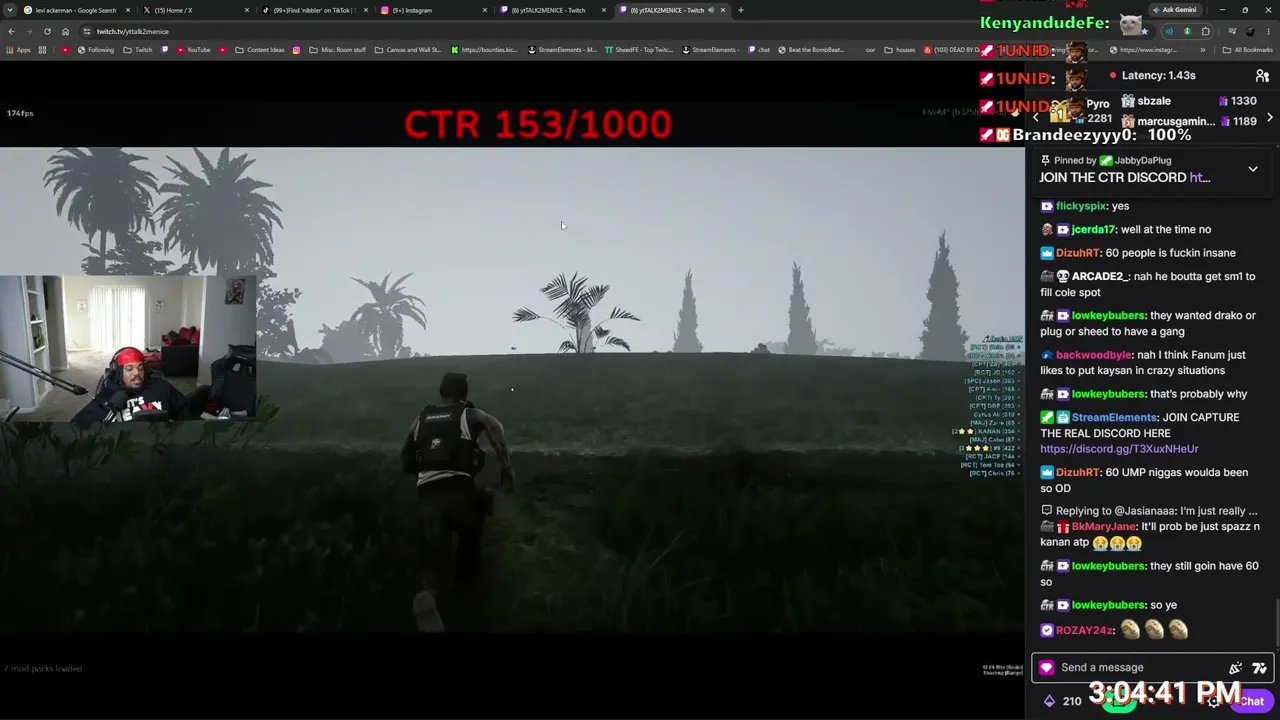Expand the pinned message by JabbyDaPlug

pos(1253,169)
